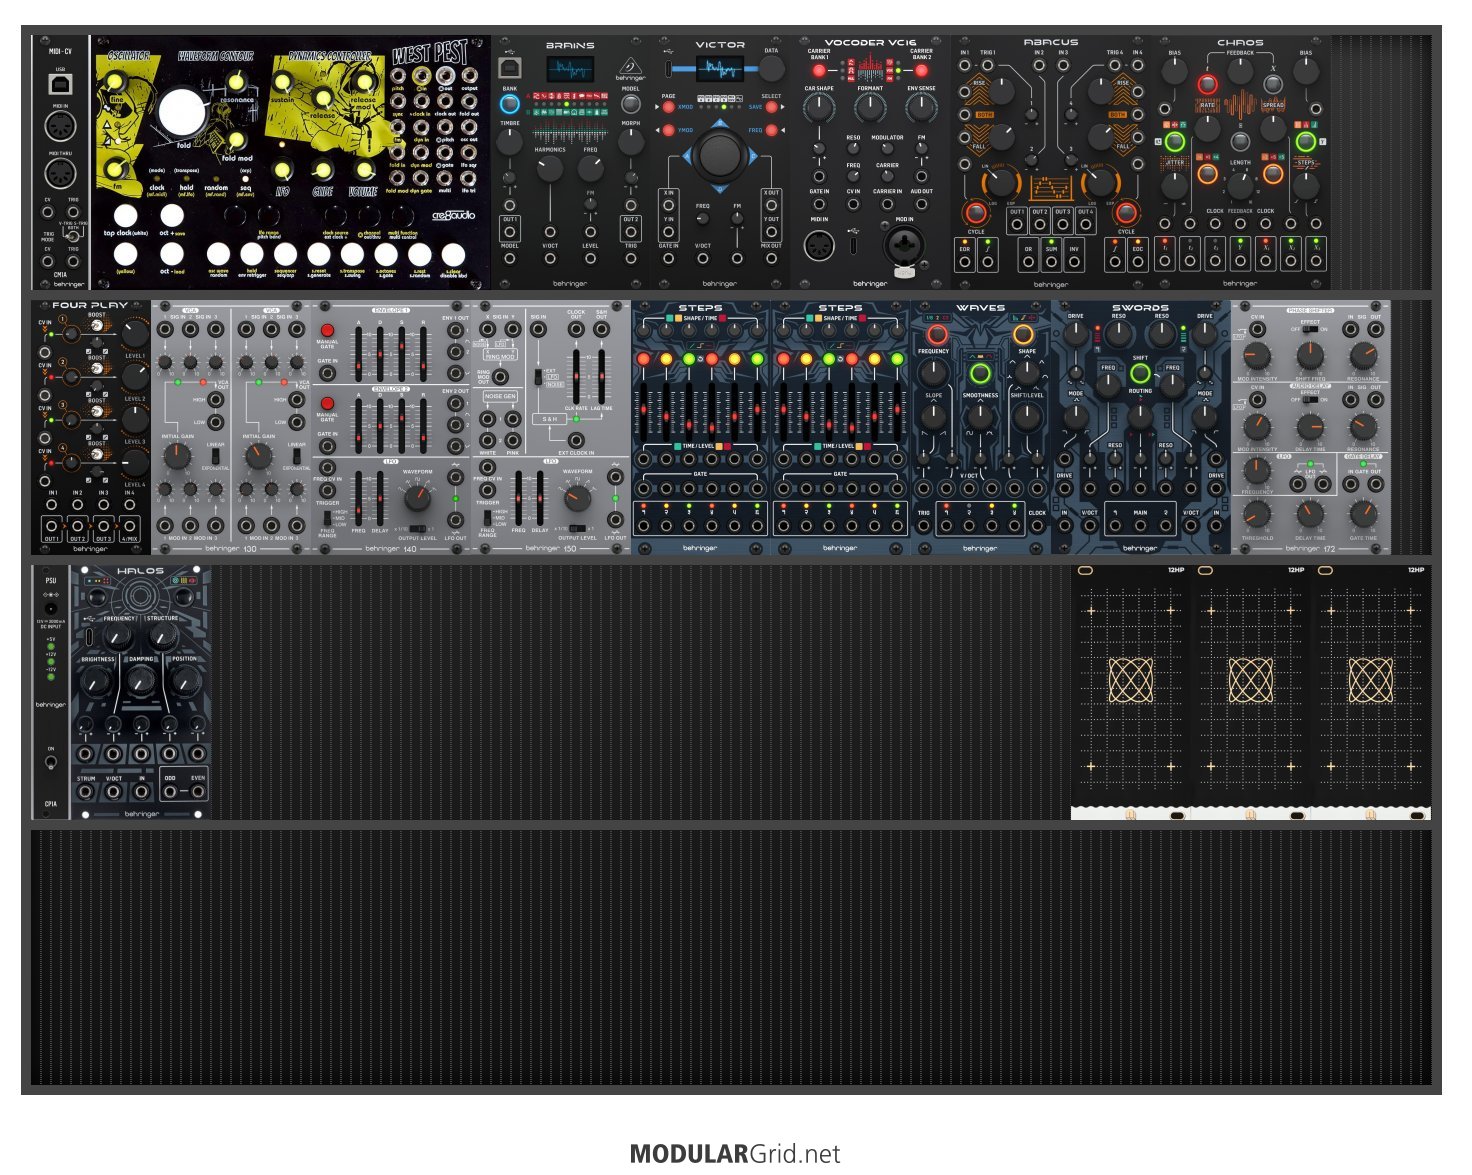Click the Brains waveform display
The height and width of the screenshot is (1175, 1472).
coord(570,70)
